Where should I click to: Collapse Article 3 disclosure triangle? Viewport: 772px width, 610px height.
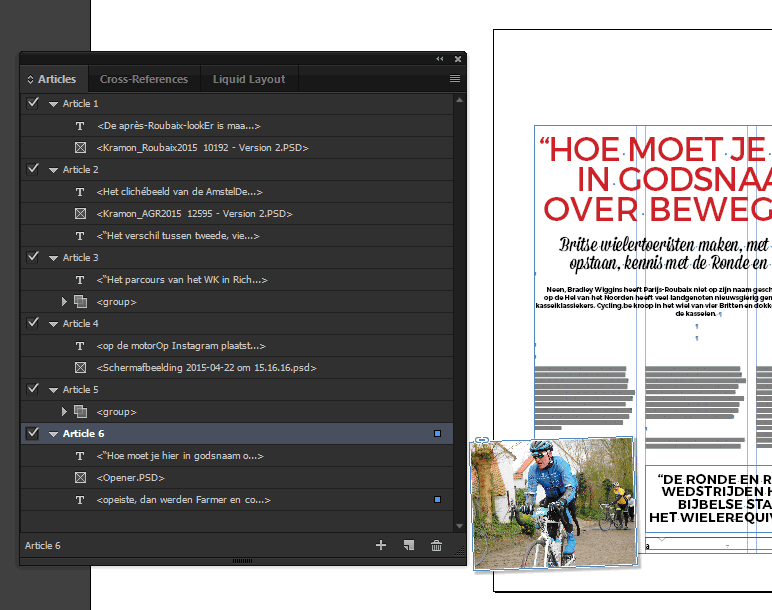[54, 258]
